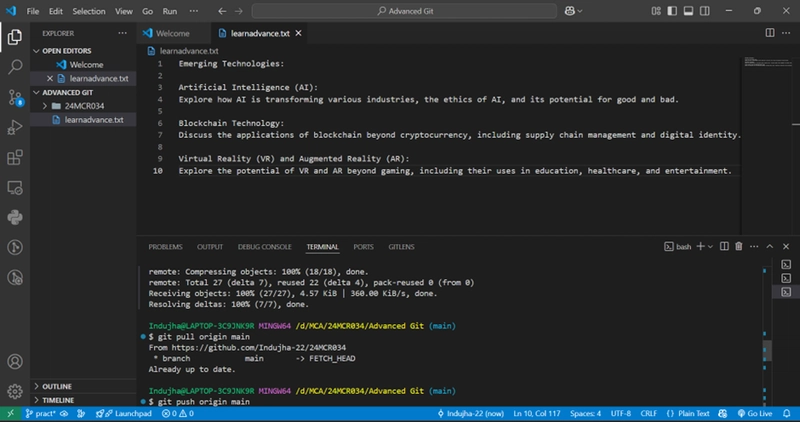Screen dimensions: 800x422
Task: Switch to the Welcome editor tab
Action: pos(172,33)
